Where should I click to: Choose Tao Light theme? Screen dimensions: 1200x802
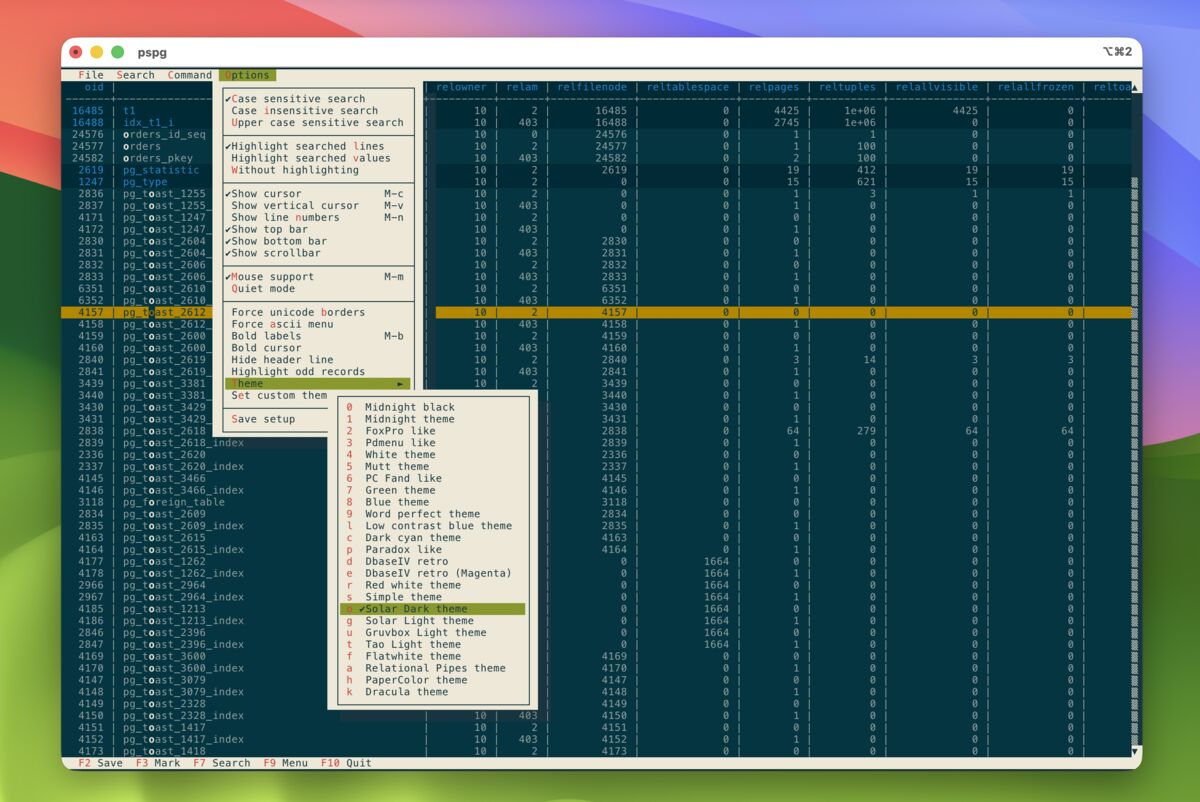432,645
